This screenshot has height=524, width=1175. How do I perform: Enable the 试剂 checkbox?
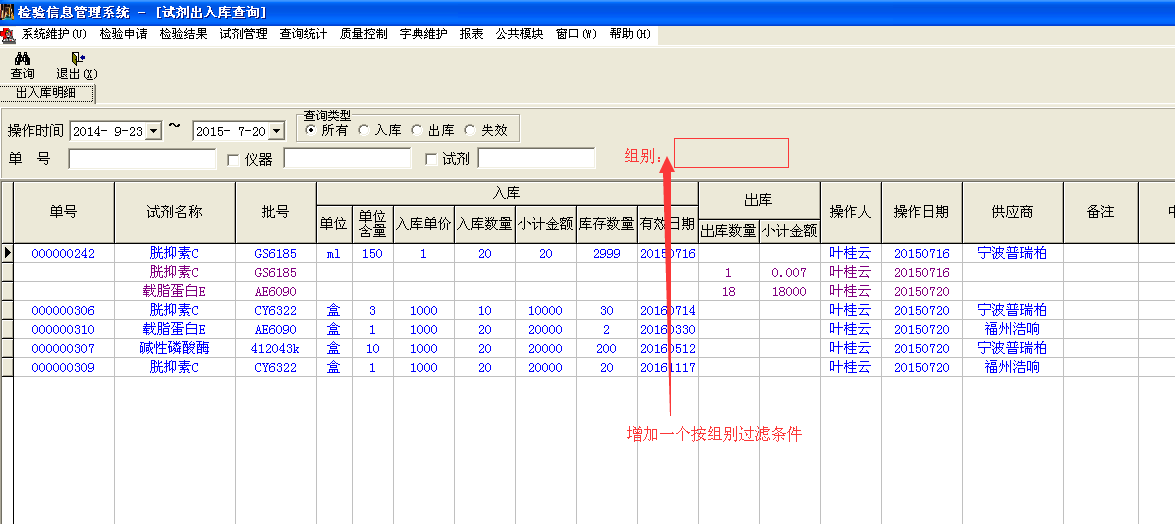(431, 159)
